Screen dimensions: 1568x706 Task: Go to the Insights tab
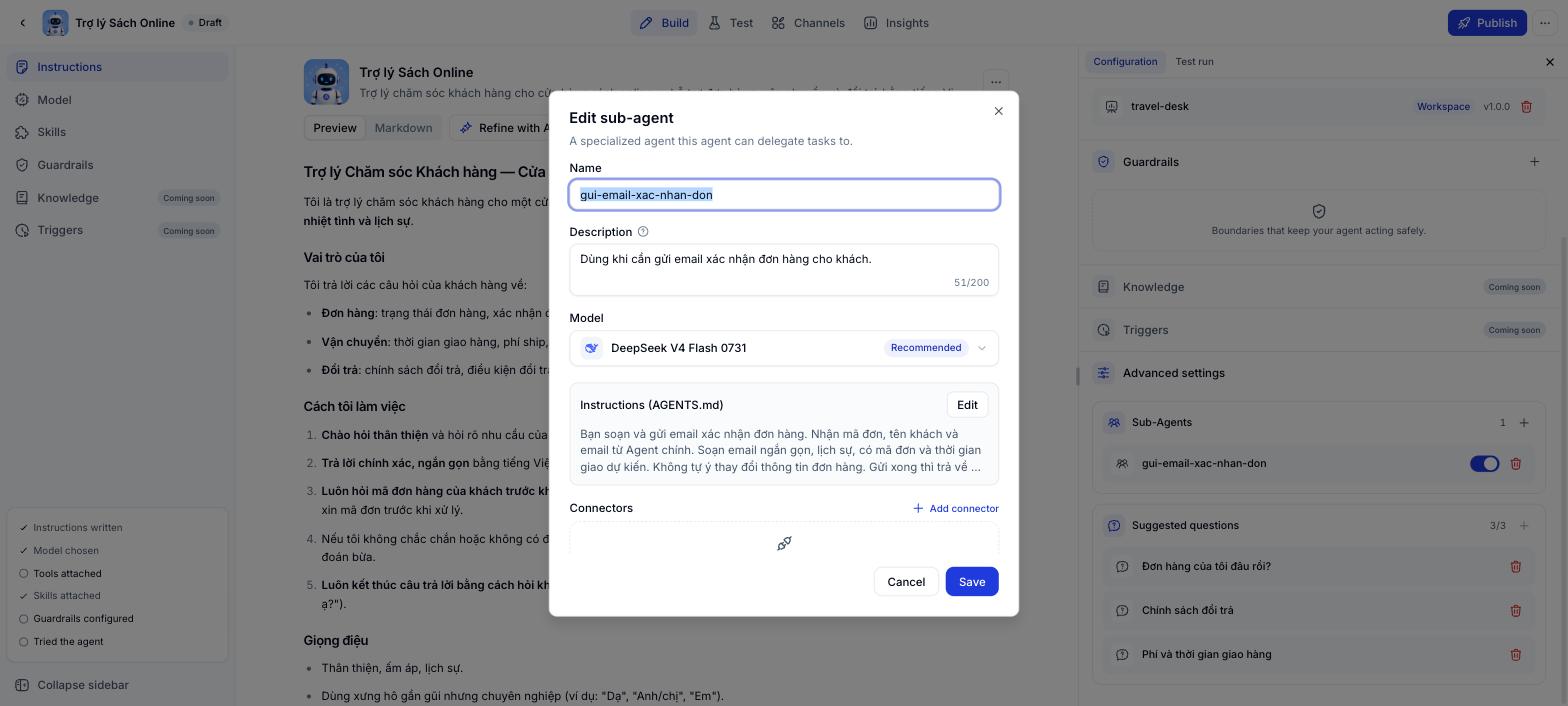[x=896, y=23]
